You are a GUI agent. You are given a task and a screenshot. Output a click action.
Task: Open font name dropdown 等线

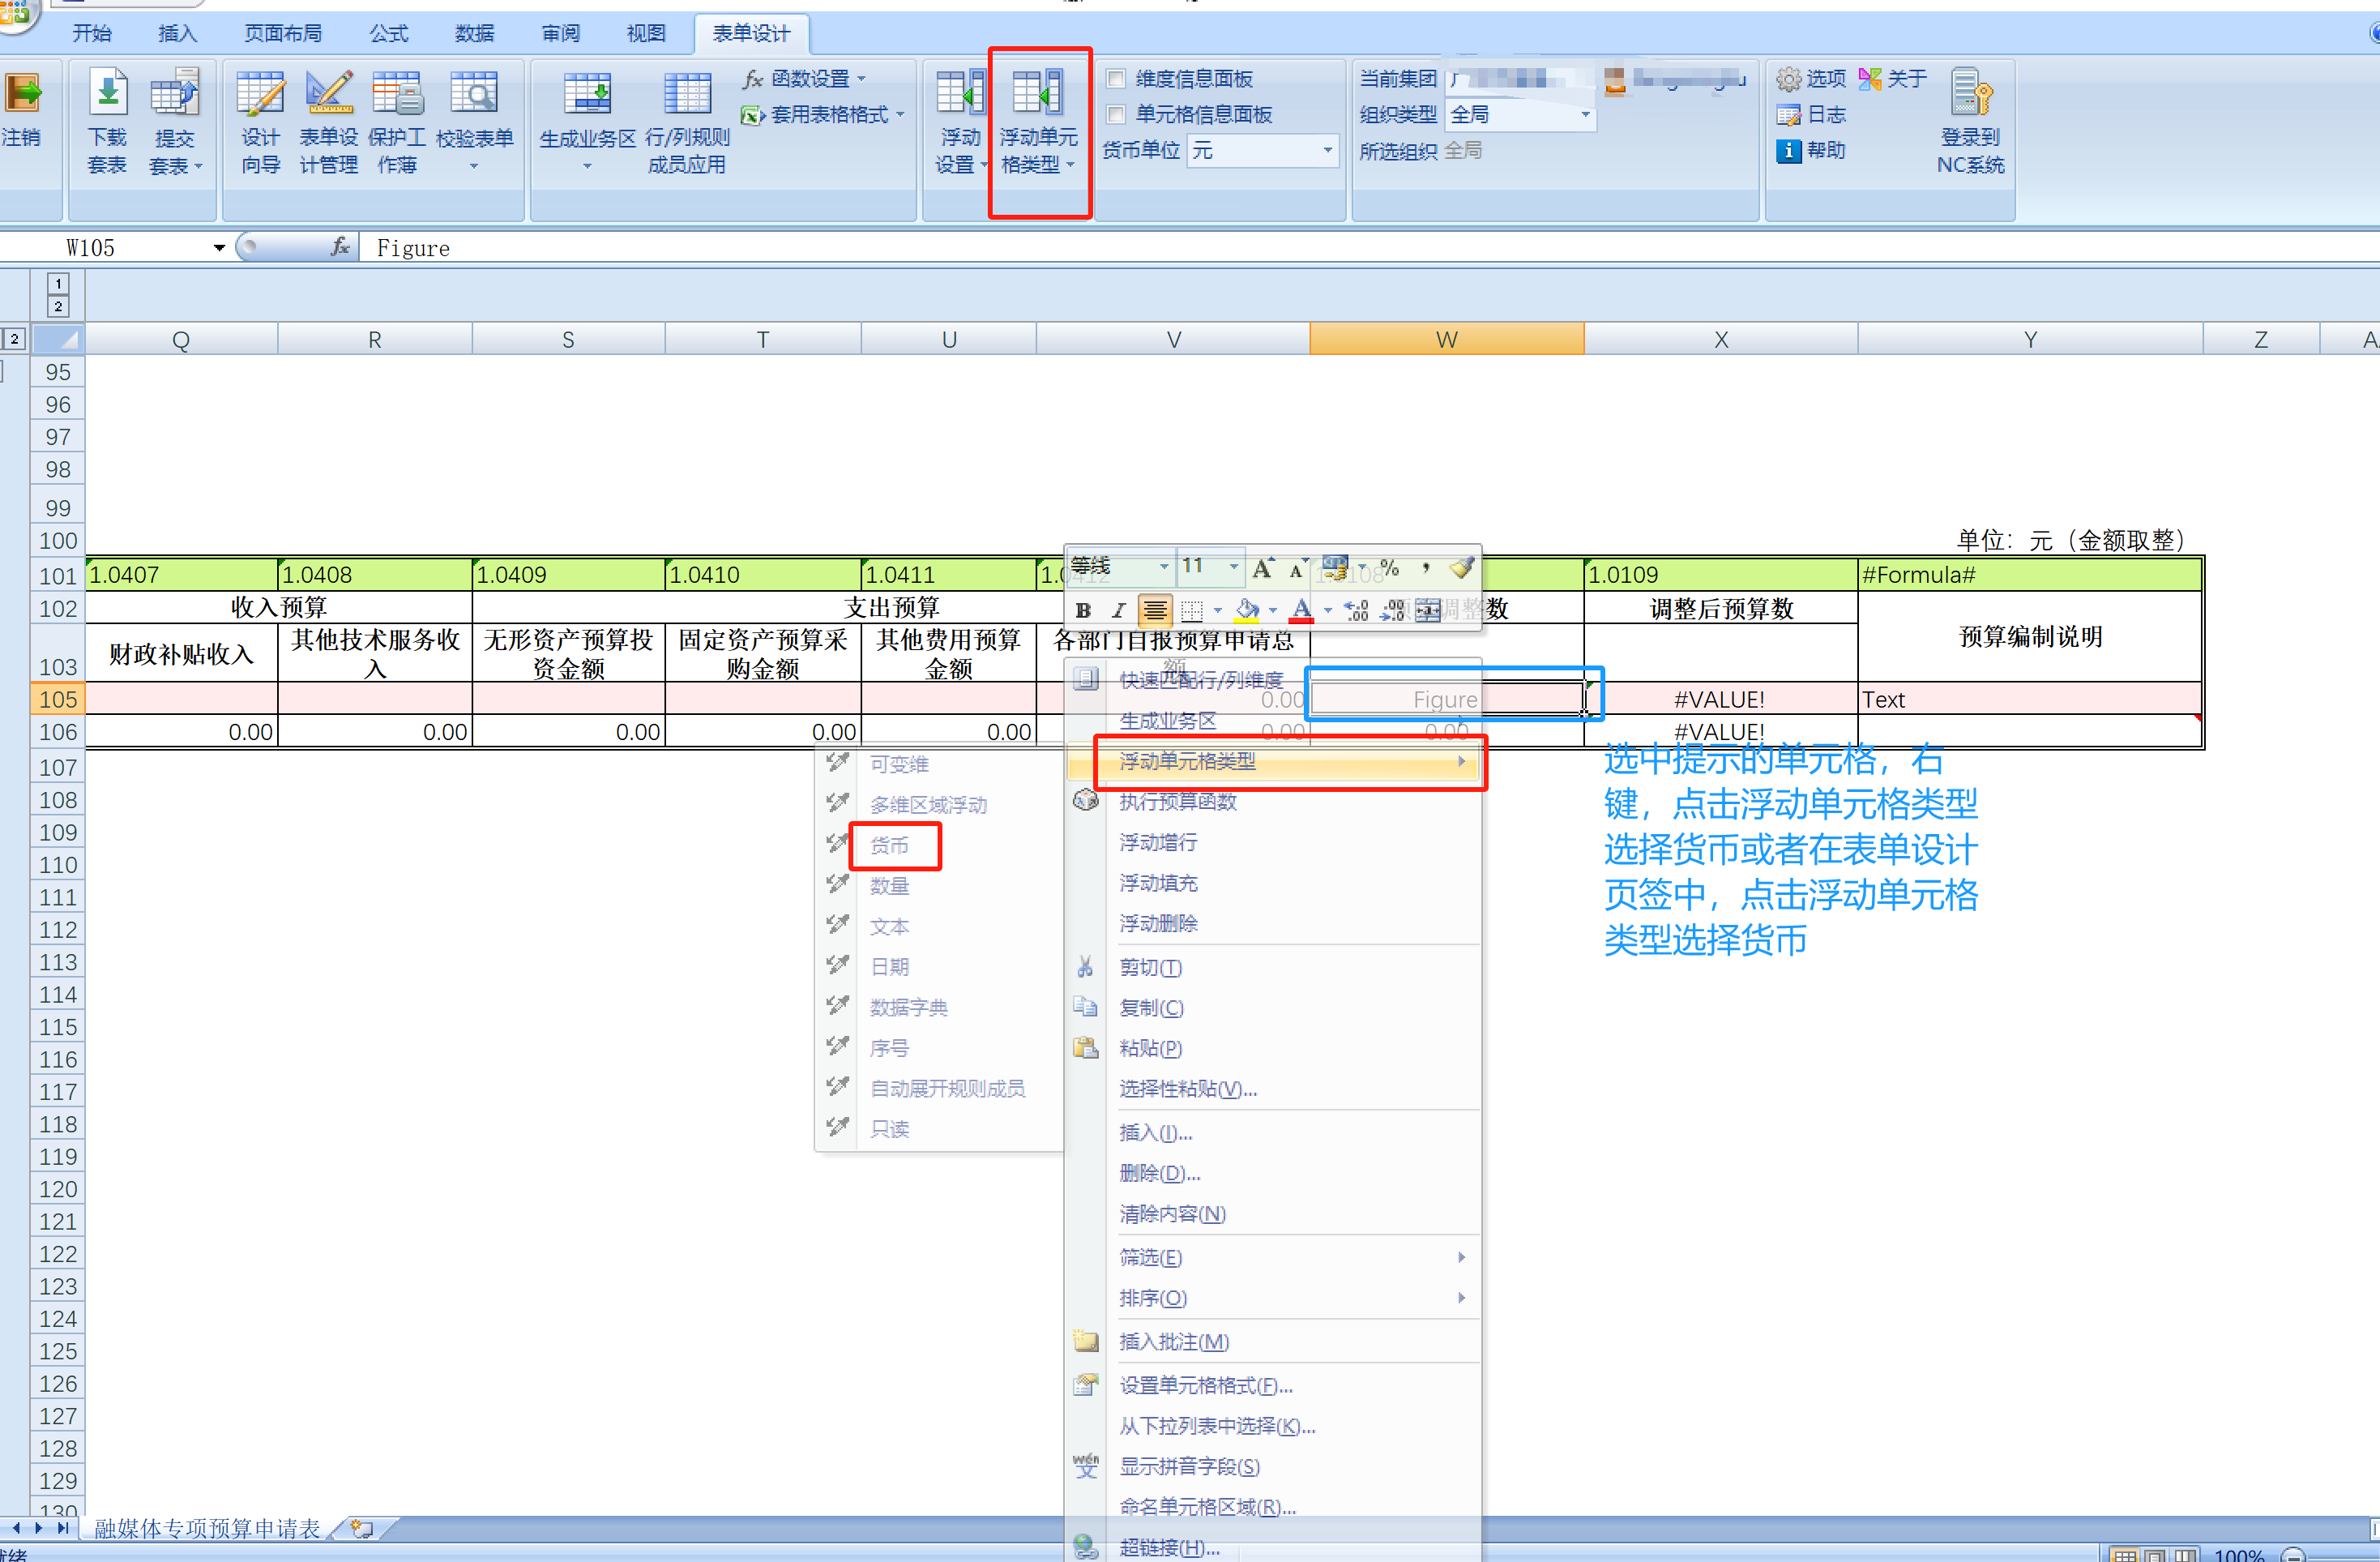pyautogui.click(x=1163, y=567)
